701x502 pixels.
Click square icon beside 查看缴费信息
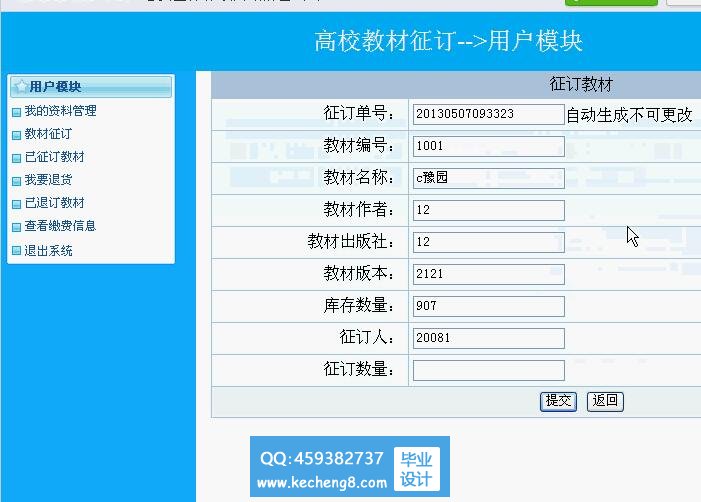click(x=17, y=227)
